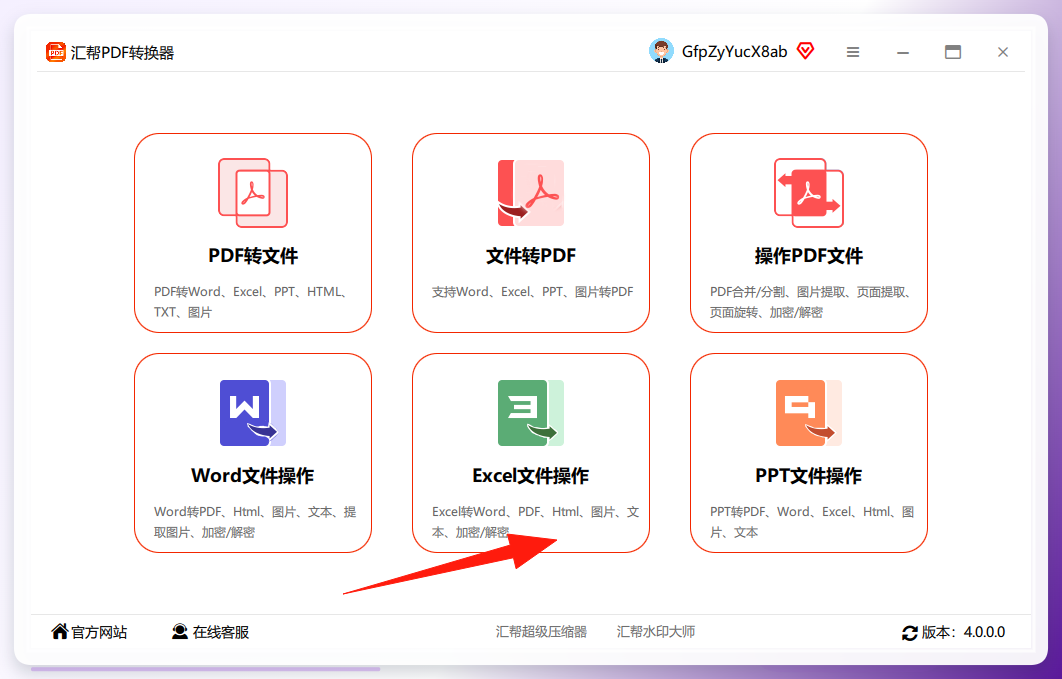Click the PPT文件操作 title text
The width and height of the screenshot is (1062, 679).
point(809,476)
